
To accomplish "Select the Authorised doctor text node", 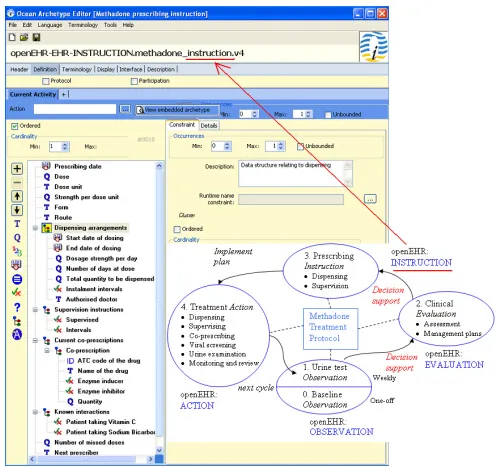I will 91,299.
